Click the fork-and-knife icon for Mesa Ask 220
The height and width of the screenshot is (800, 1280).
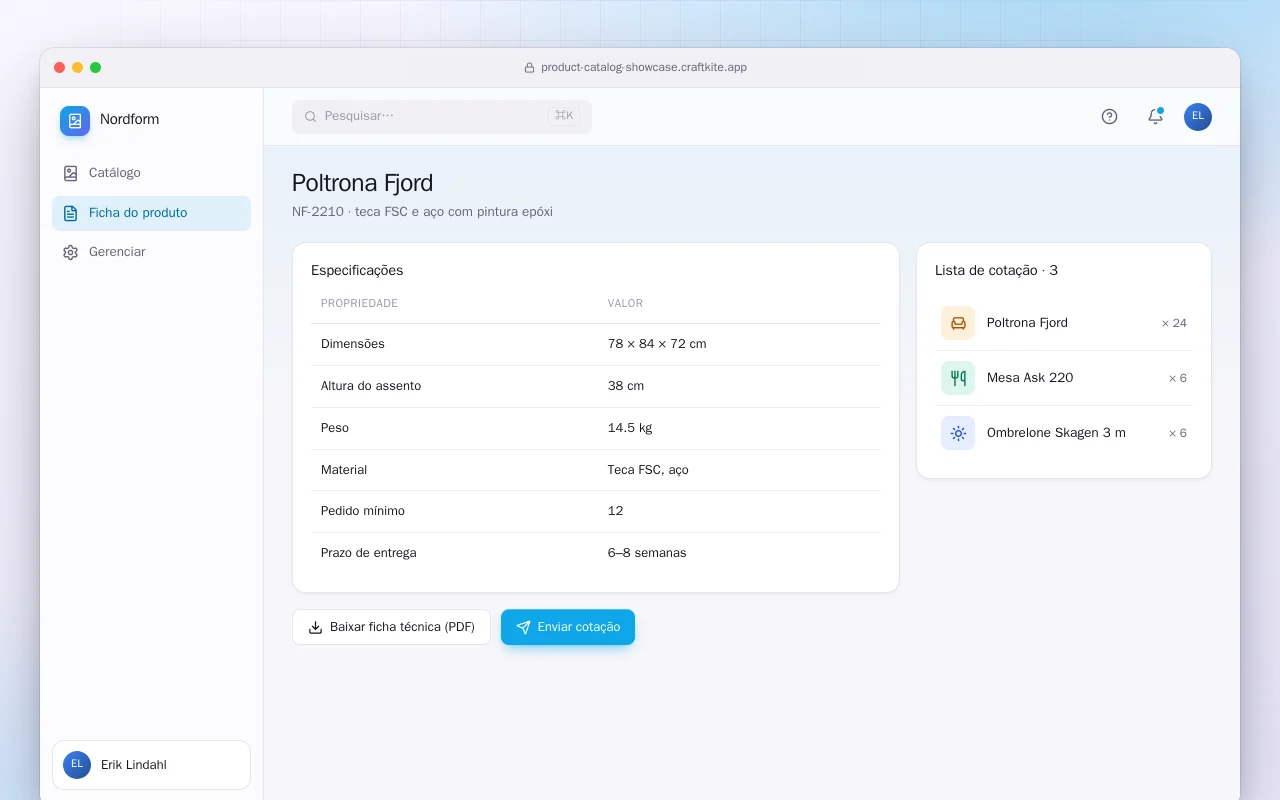coord(958,378)
